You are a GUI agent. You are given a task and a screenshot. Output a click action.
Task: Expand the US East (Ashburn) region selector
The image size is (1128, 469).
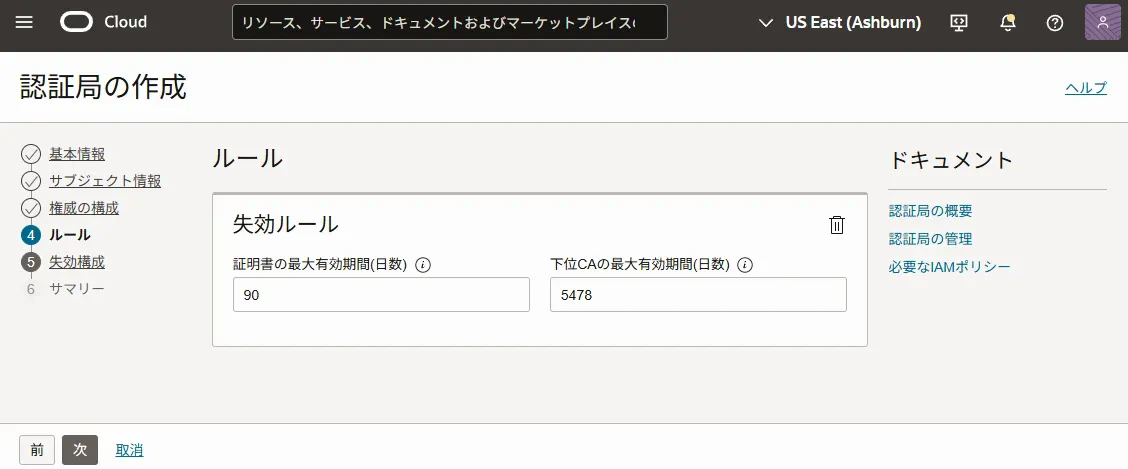840,23
